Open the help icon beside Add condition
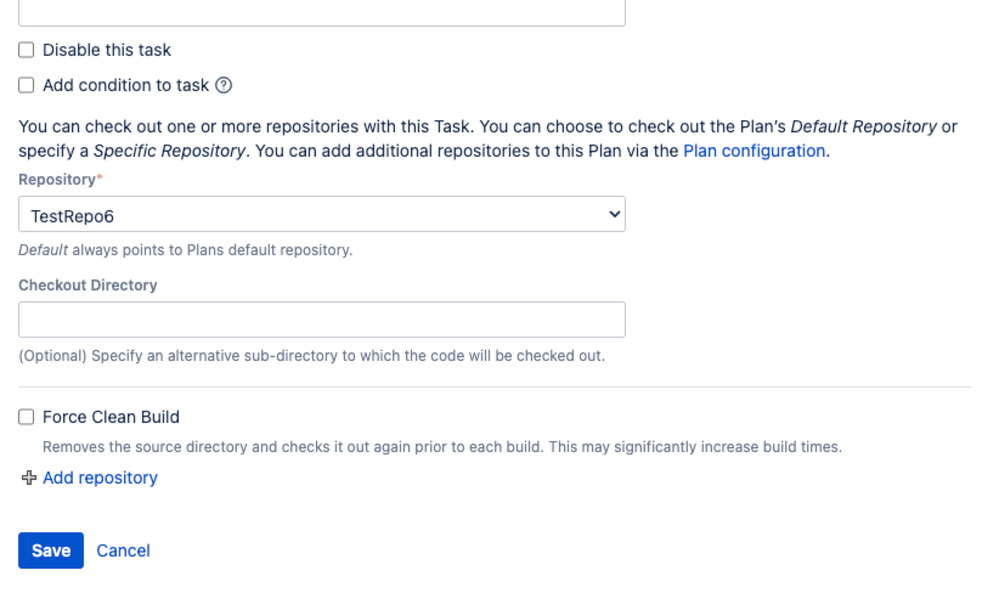999x610 pixels. 224,85
